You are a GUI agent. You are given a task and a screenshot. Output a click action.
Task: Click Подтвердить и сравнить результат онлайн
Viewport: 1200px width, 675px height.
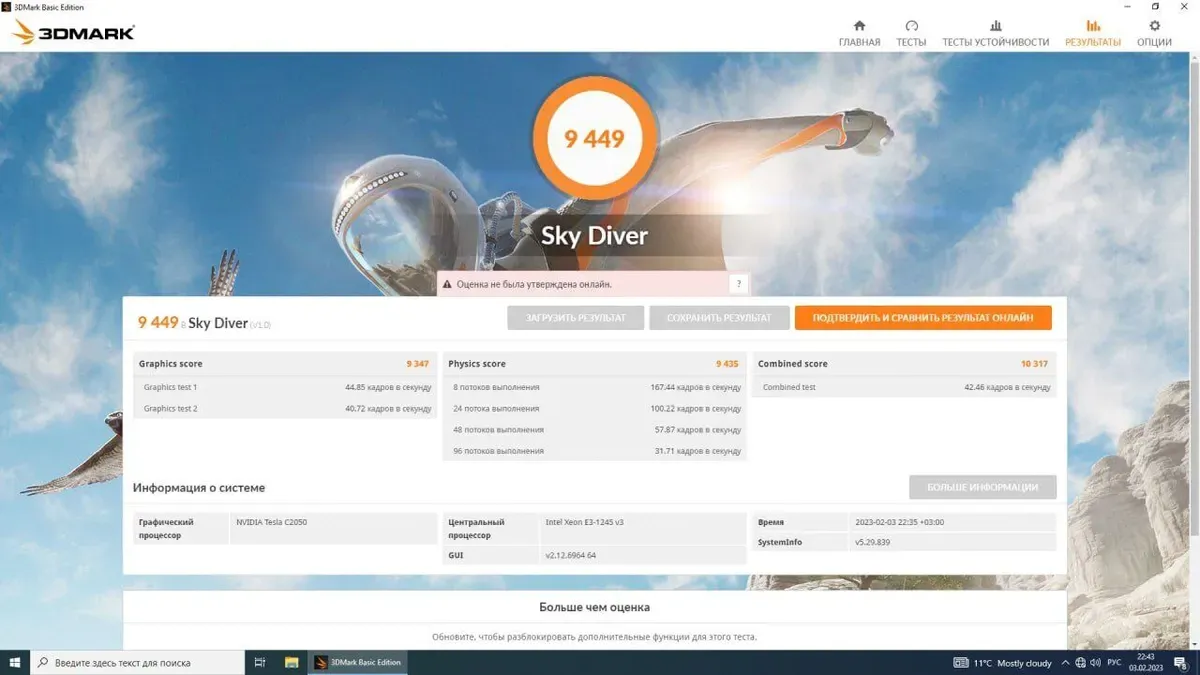pyautogui.click(x=922, y=318)
